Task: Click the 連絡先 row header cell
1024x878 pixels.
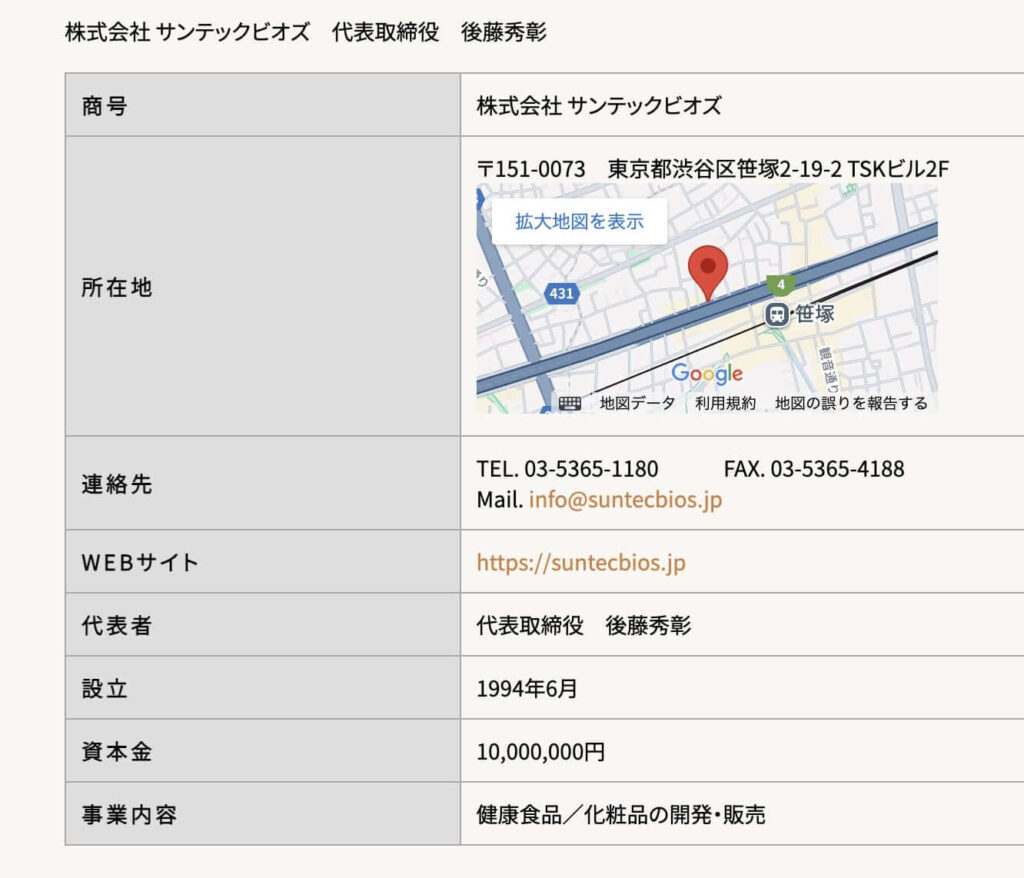Action: tap(263, 483)
